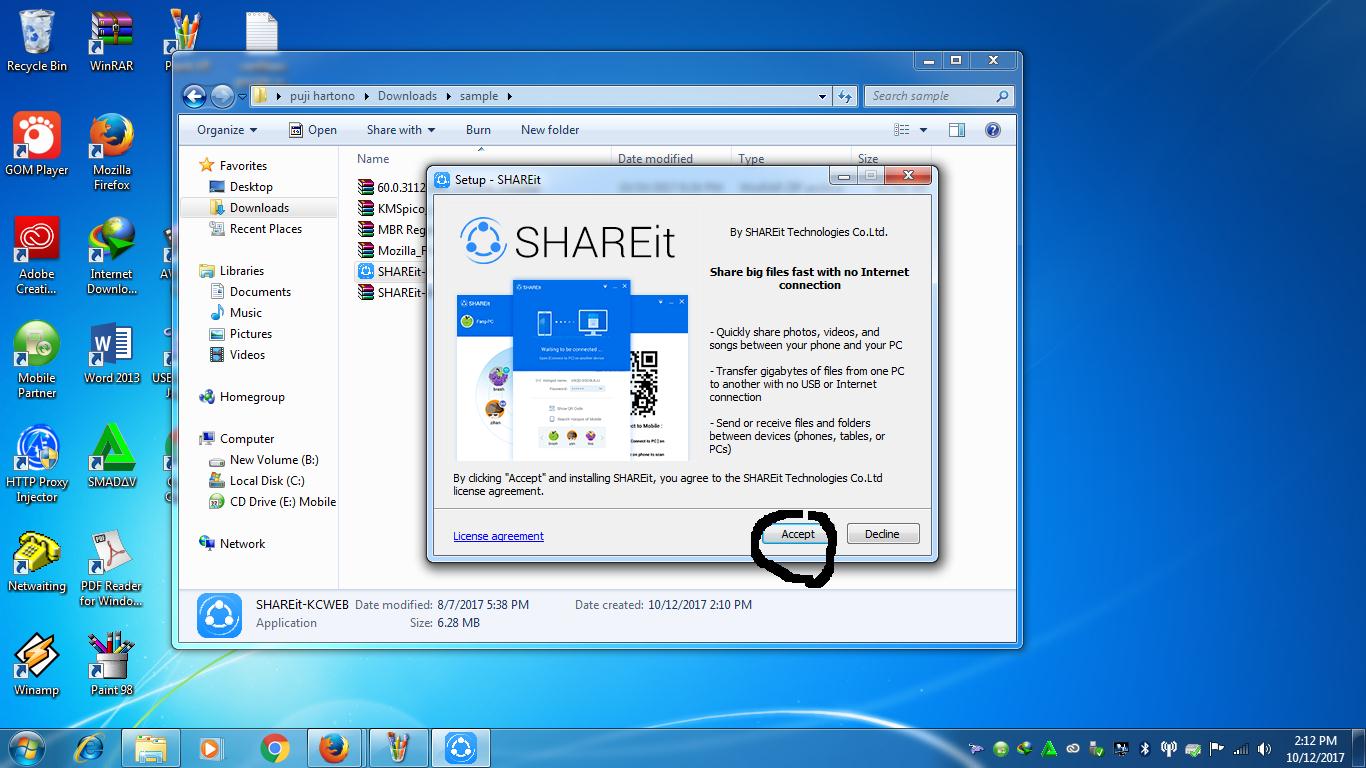Refresh the sample folder view
The image size is (1366, 768).
(x=845, y=97)
